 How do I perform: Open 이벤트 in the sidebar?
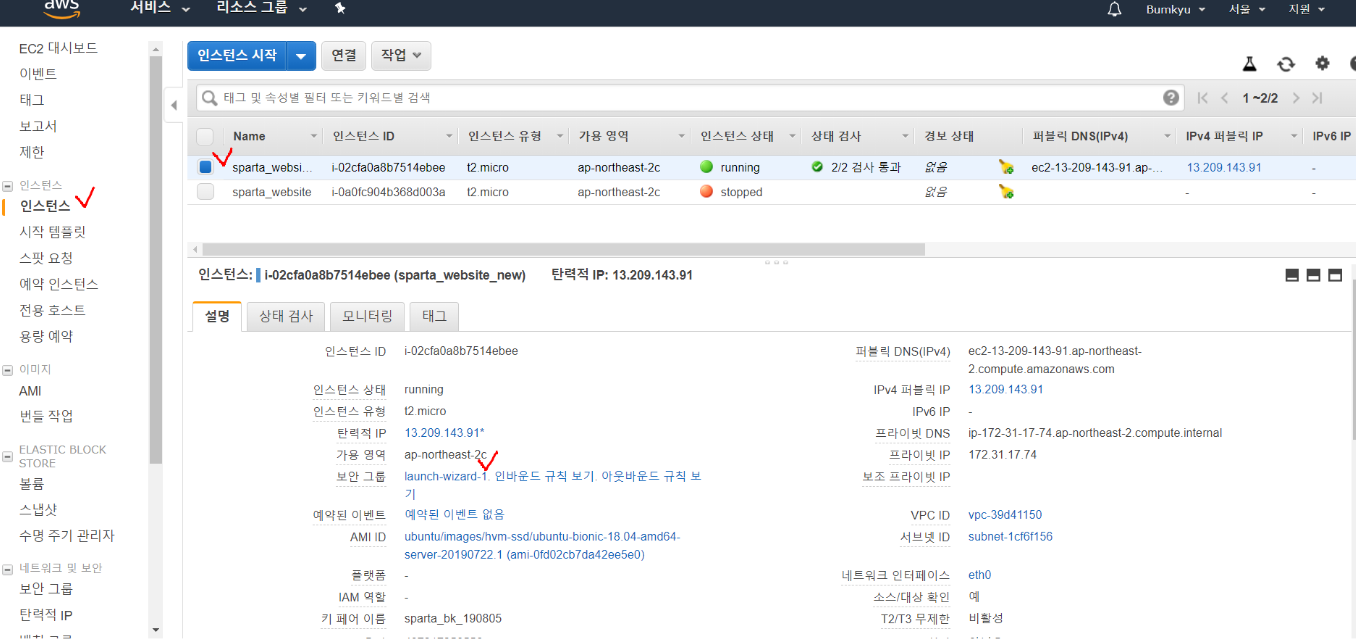[38, 74]
